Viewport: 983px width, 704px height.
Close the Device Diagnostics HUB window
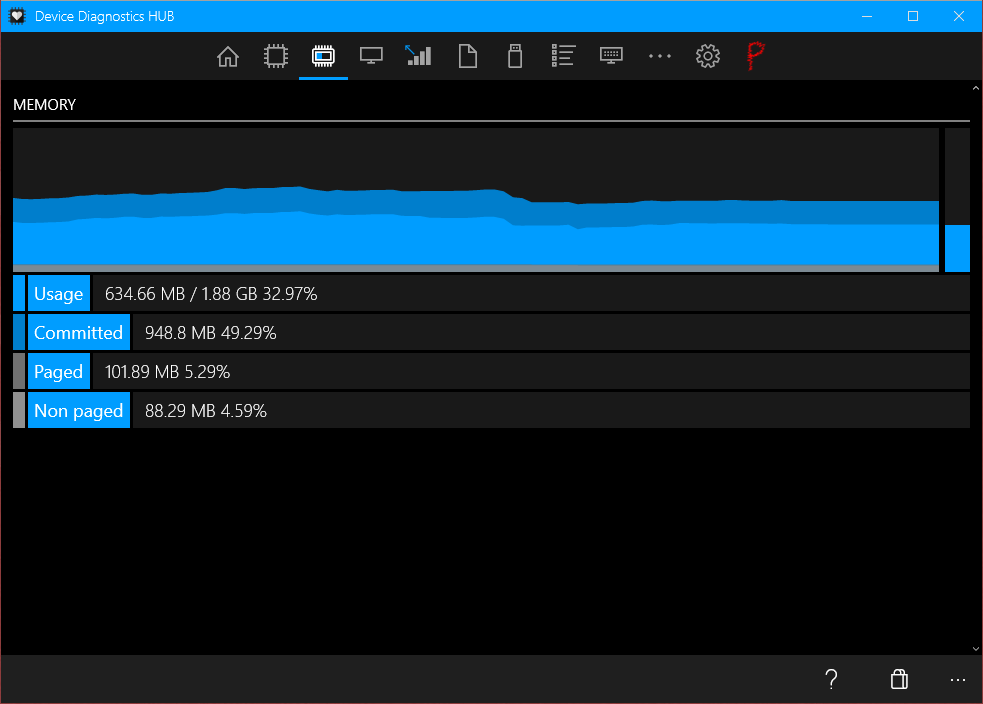click(959, 16)
